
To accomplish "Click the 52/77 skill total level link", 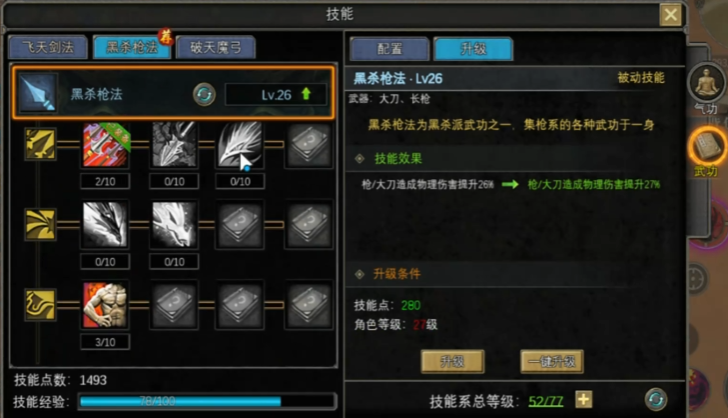I will click(546, 401).
